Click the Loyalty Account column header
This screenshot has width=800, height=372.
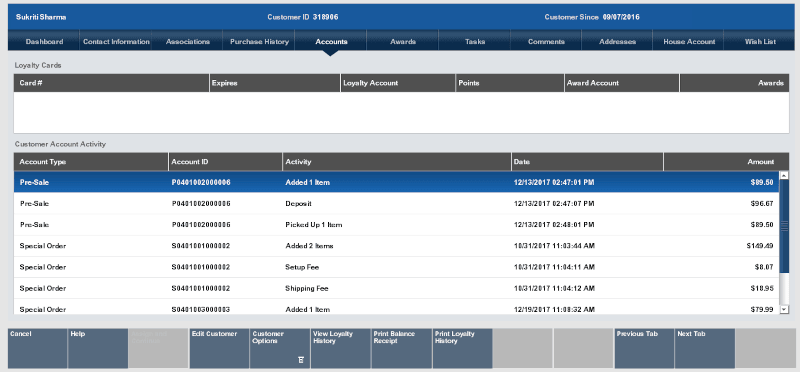[x=398, y=83]
